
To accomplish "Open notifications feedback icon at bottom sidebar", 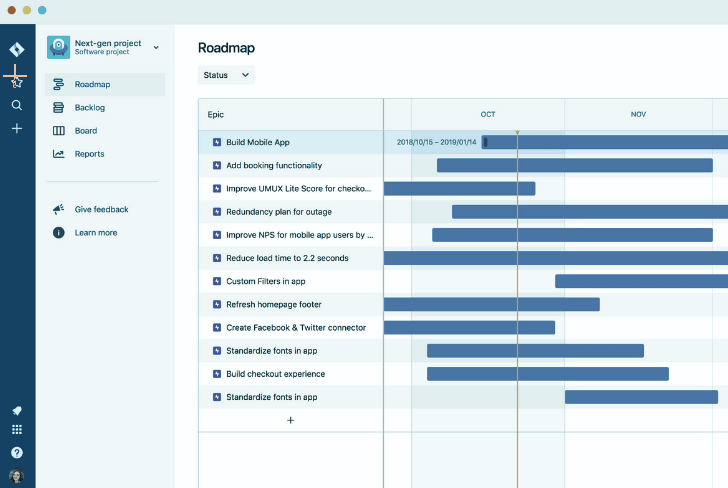I will tap(17, 410).
